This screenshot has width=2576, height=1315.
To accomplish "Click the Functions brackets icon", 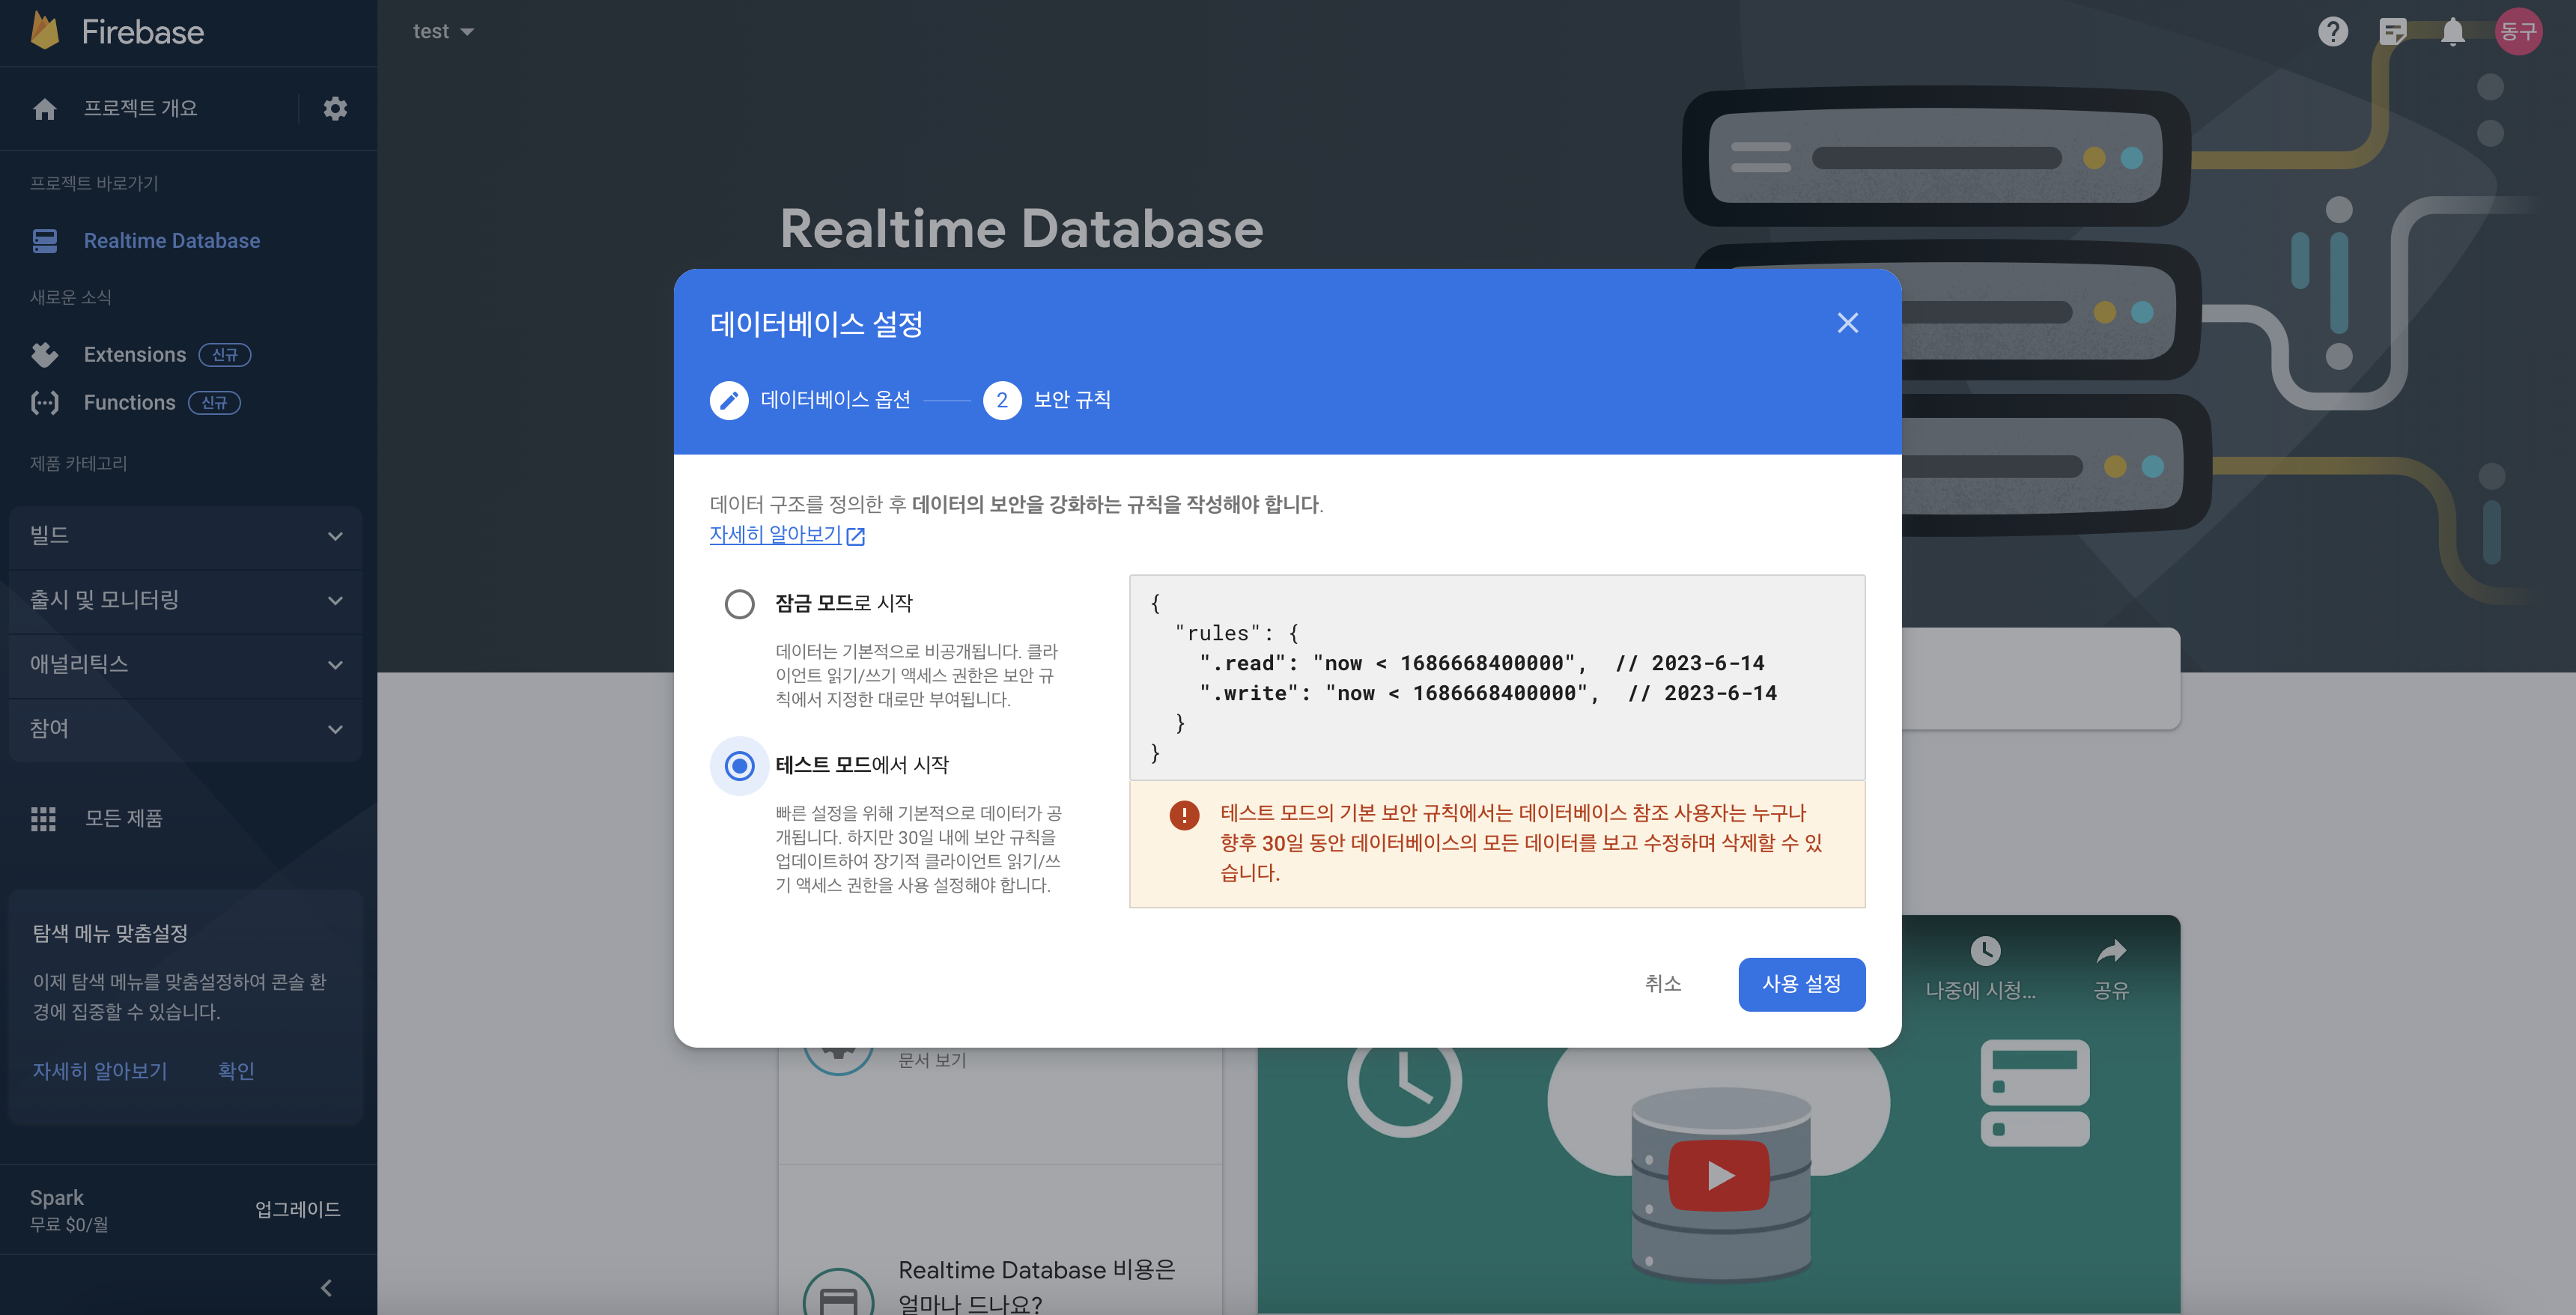I will (44, 403).
